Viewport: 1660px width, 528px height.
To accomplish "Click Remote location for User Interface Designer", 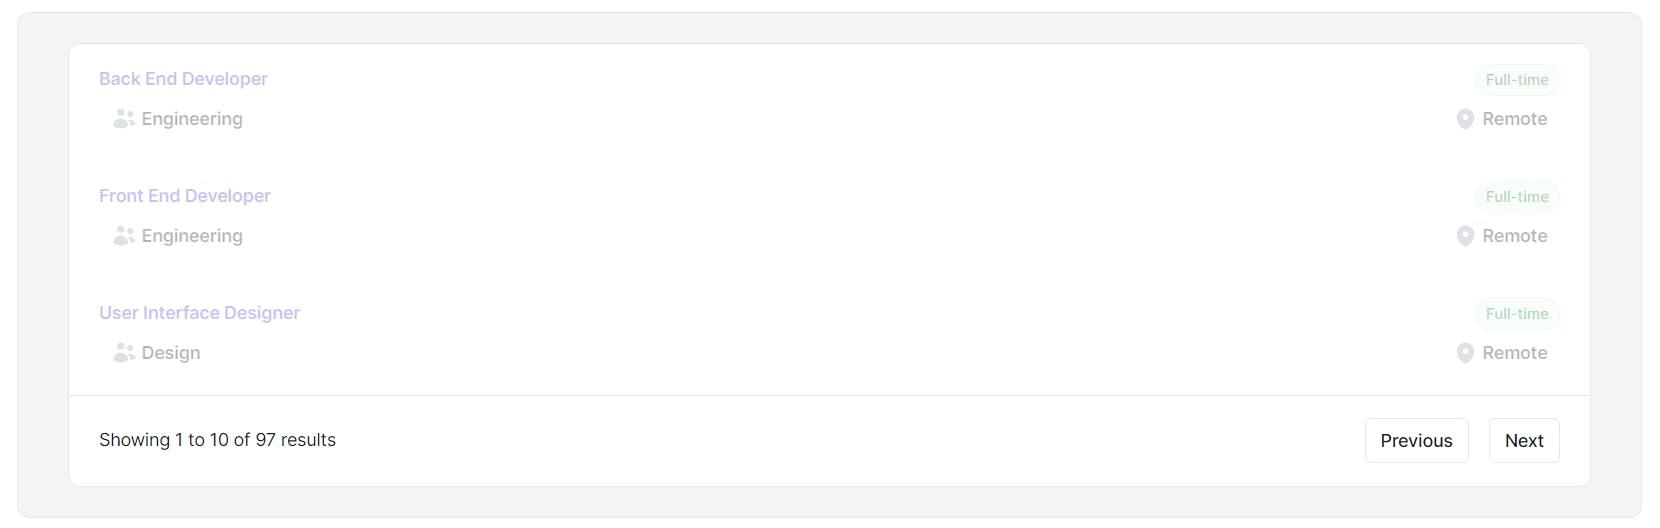I will pos(1515,353).
